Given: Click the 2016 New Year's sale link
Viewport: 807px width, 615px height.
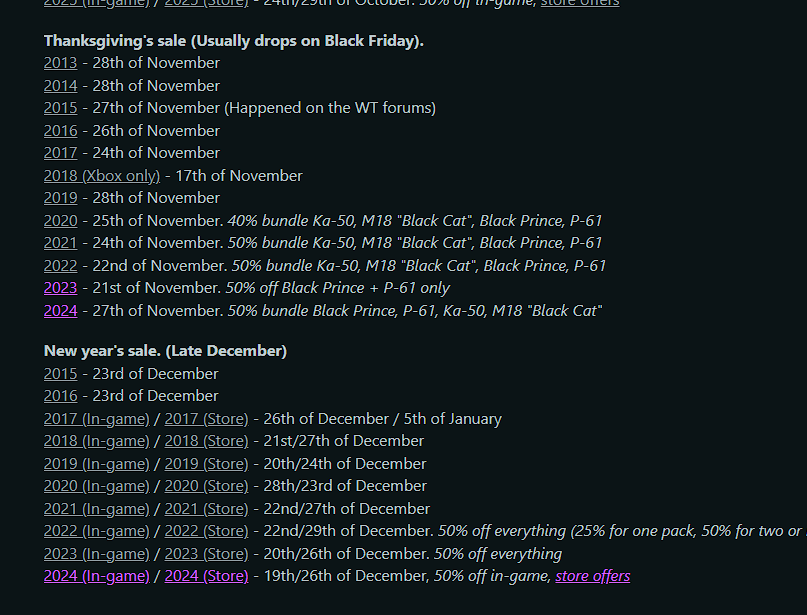Looking at the screenshot, I should (60, 396).
